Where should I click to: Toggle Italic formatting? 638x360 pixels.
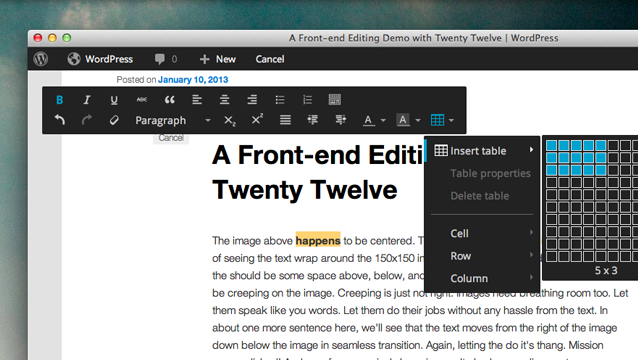tap(87, 100)
